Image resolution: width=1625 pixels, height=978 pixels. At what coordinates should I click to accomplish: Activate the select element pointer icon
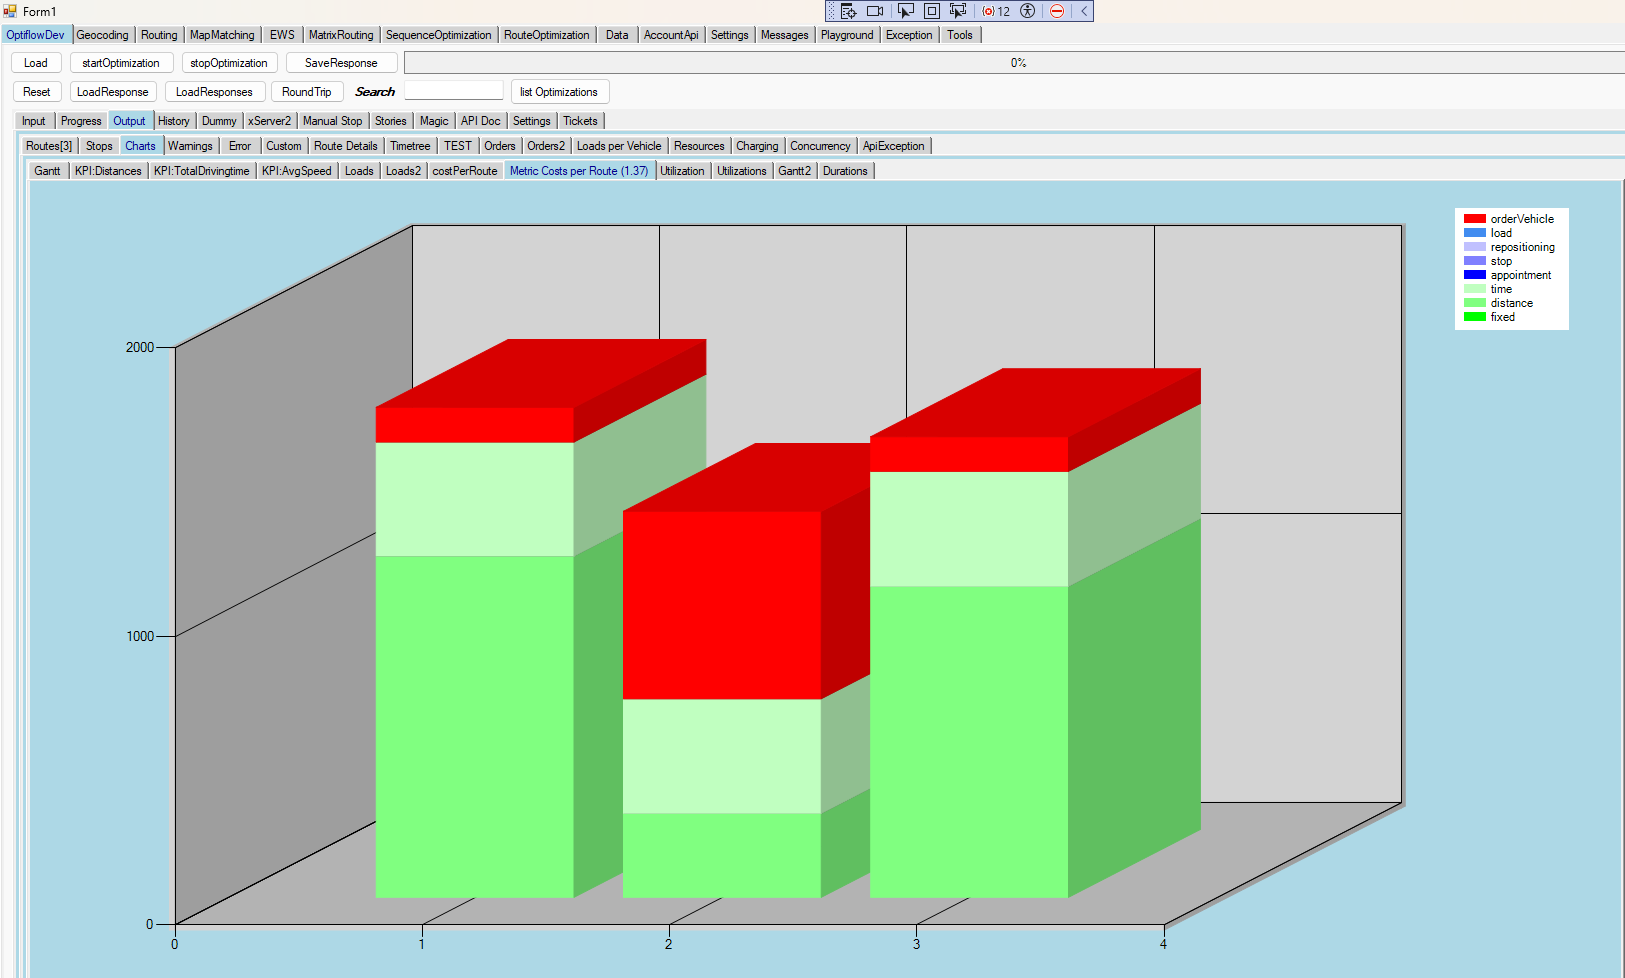pyautogui.click(x=905, y=11)
